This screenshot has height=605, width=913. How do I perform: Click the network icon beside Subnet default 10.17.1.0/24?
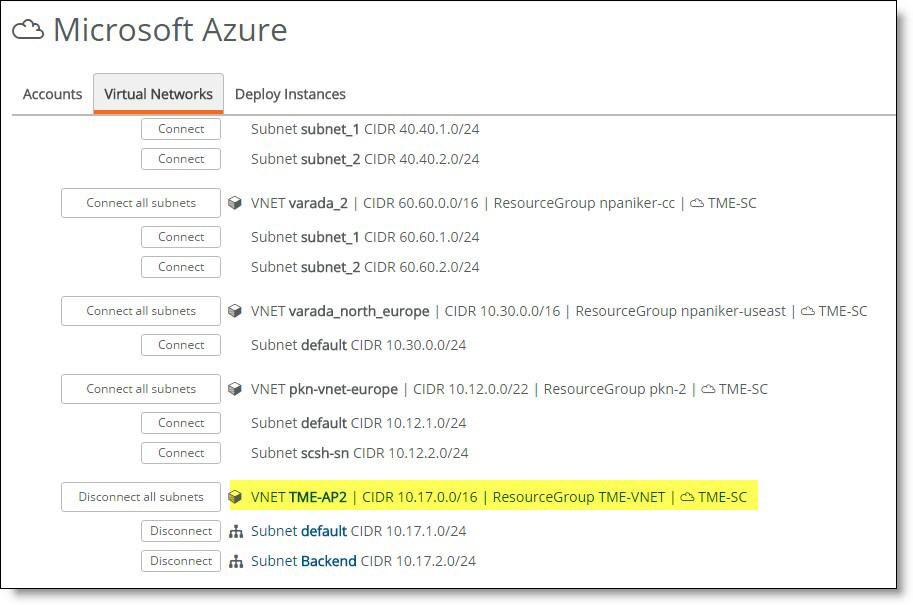click(x=236, y=531)
